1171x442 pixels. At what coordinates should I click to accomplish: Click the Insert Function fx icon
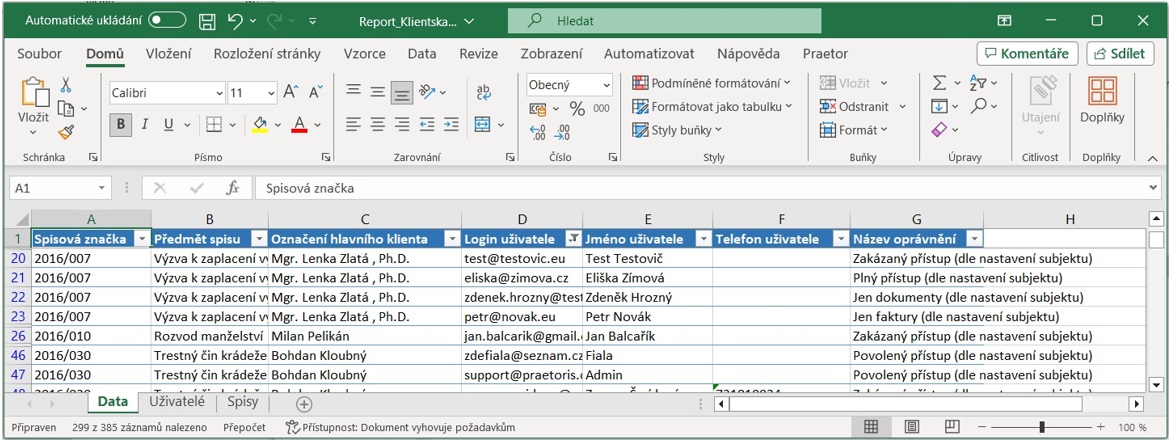(x=232, y=189)
